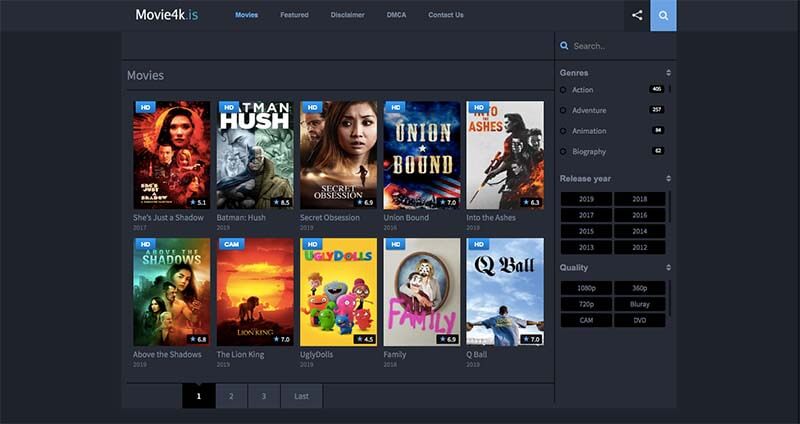
Task: Filter by release year 2013
Action: tap(586, 247)
